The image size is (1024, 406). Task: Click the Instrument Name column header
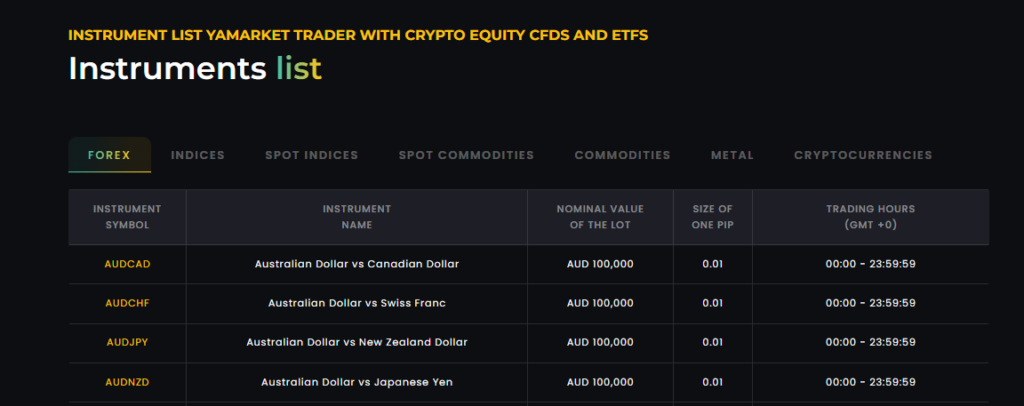[357, 217]
